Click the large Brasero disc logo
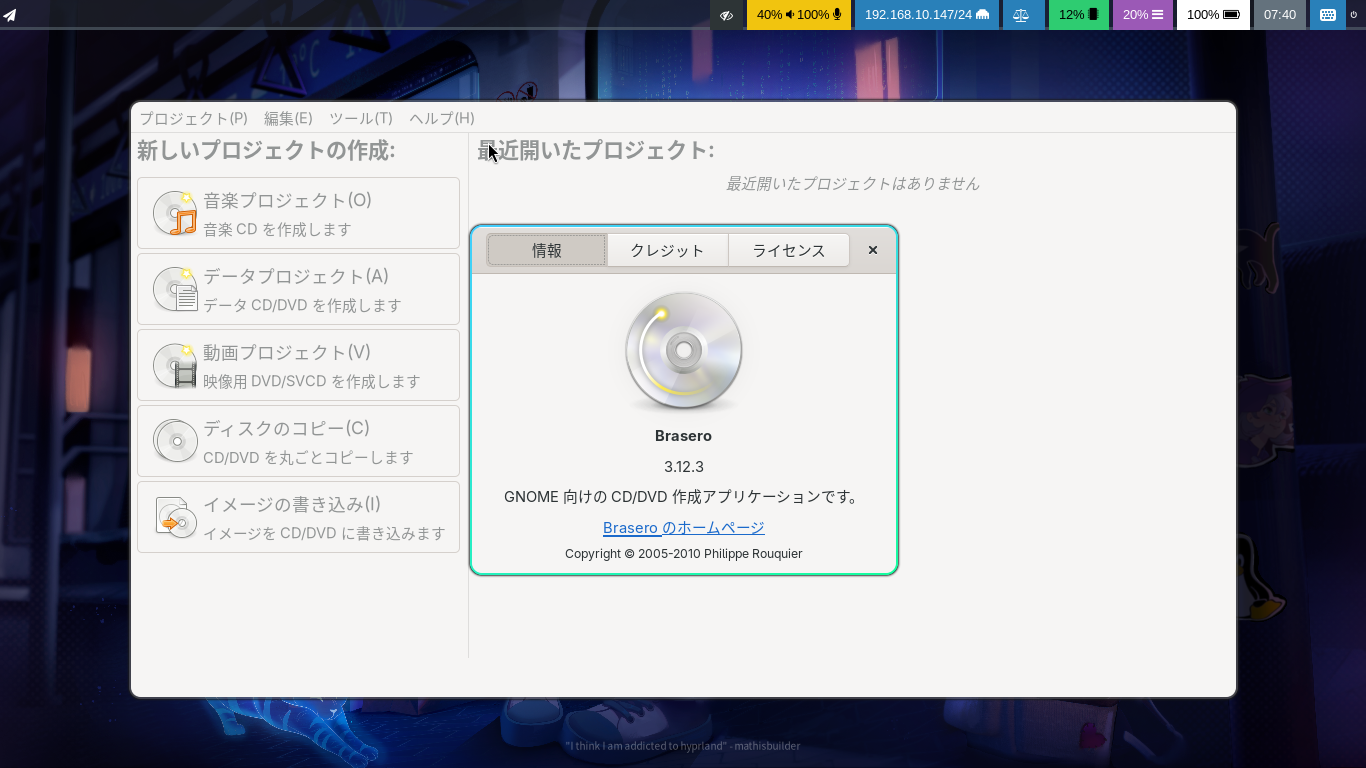1366x768 pixels. pos(684,352)
